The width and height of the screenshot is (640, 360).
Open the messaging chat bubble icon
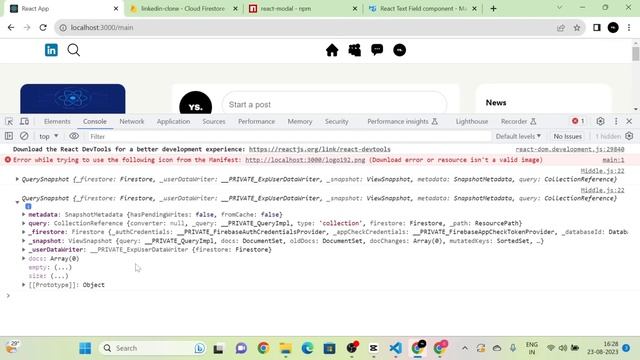[x=377, y=50]
